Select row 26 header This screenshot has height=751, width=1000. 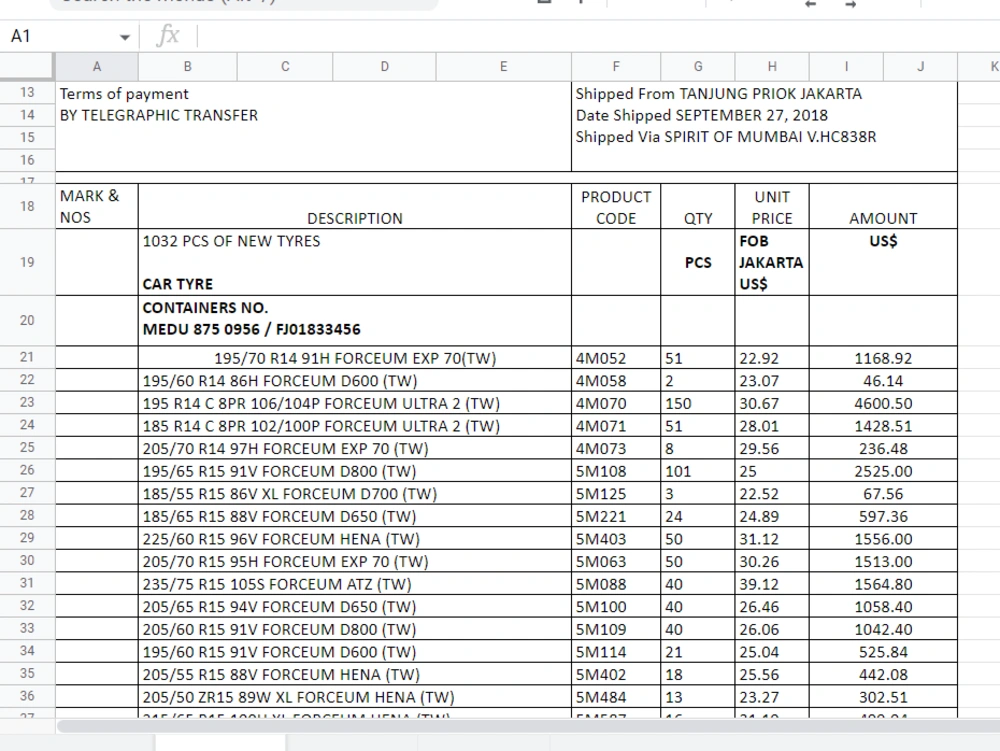click(x=27, y=470)
